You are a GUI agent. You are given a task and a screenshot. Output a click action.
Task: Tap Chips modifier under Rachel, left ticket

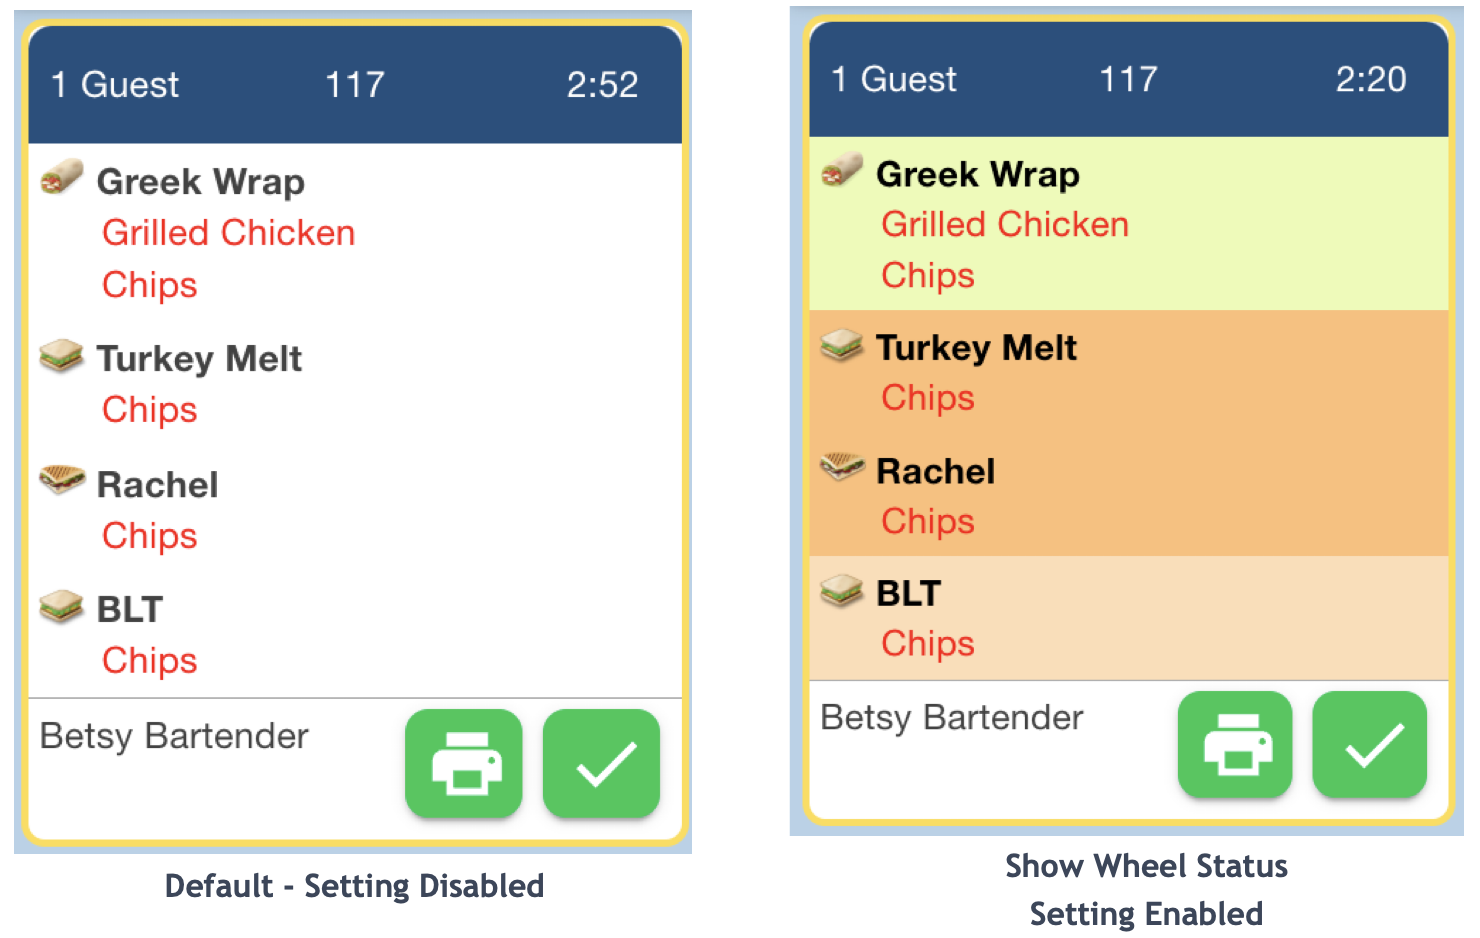(150, 536)
